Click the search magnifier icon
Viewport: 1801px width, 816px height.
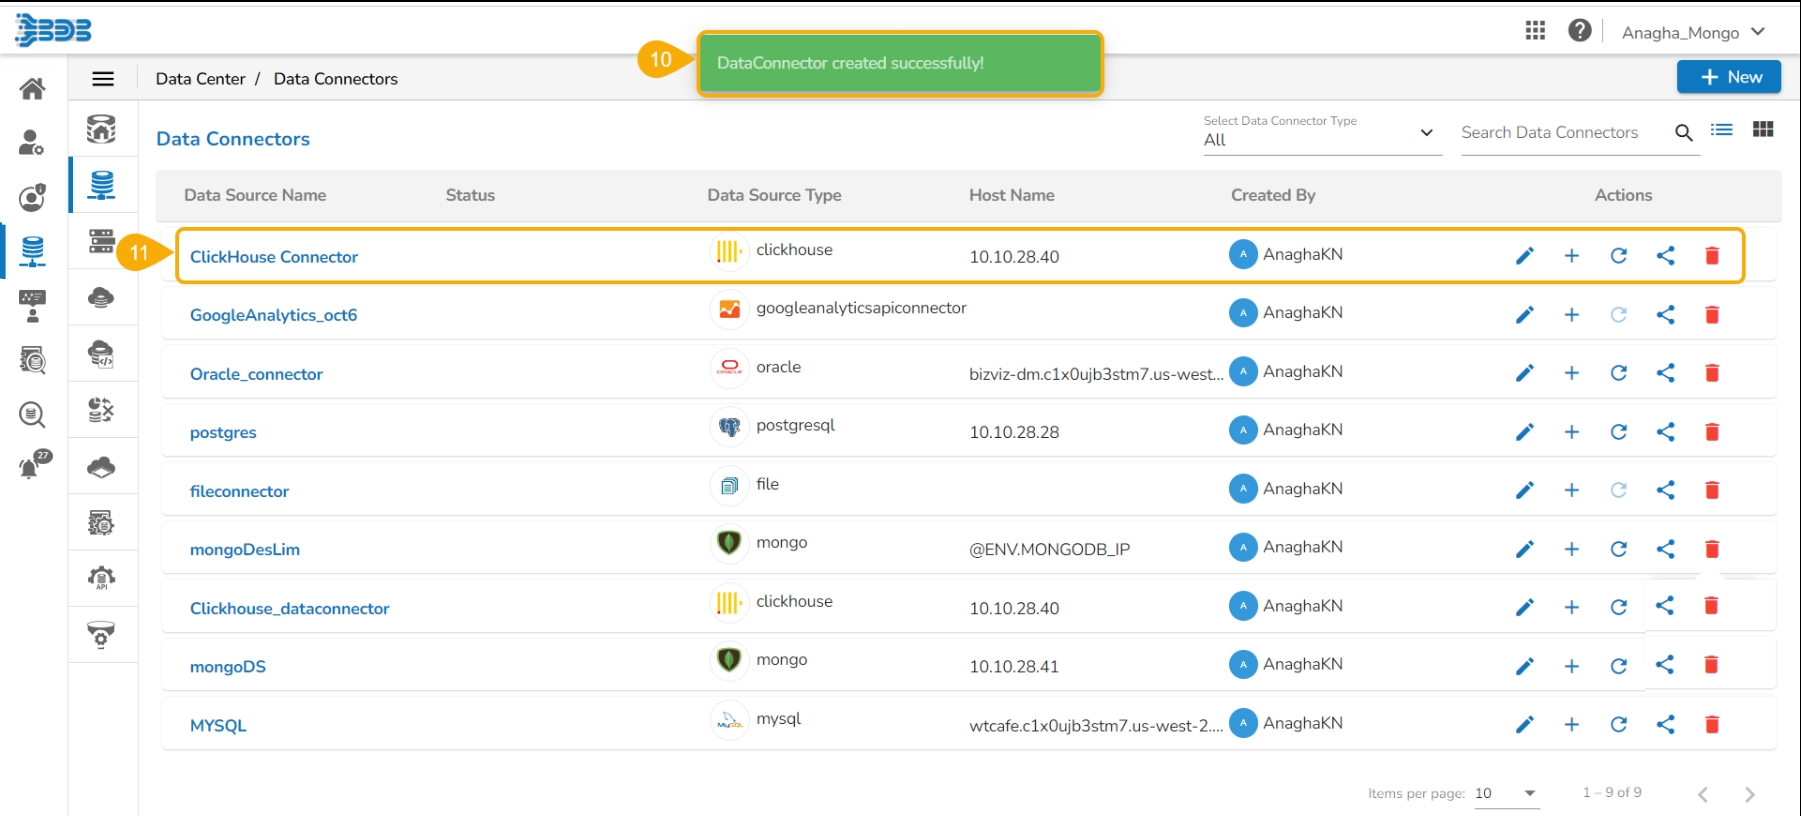pyautogui.click(x=1683, y=133)
